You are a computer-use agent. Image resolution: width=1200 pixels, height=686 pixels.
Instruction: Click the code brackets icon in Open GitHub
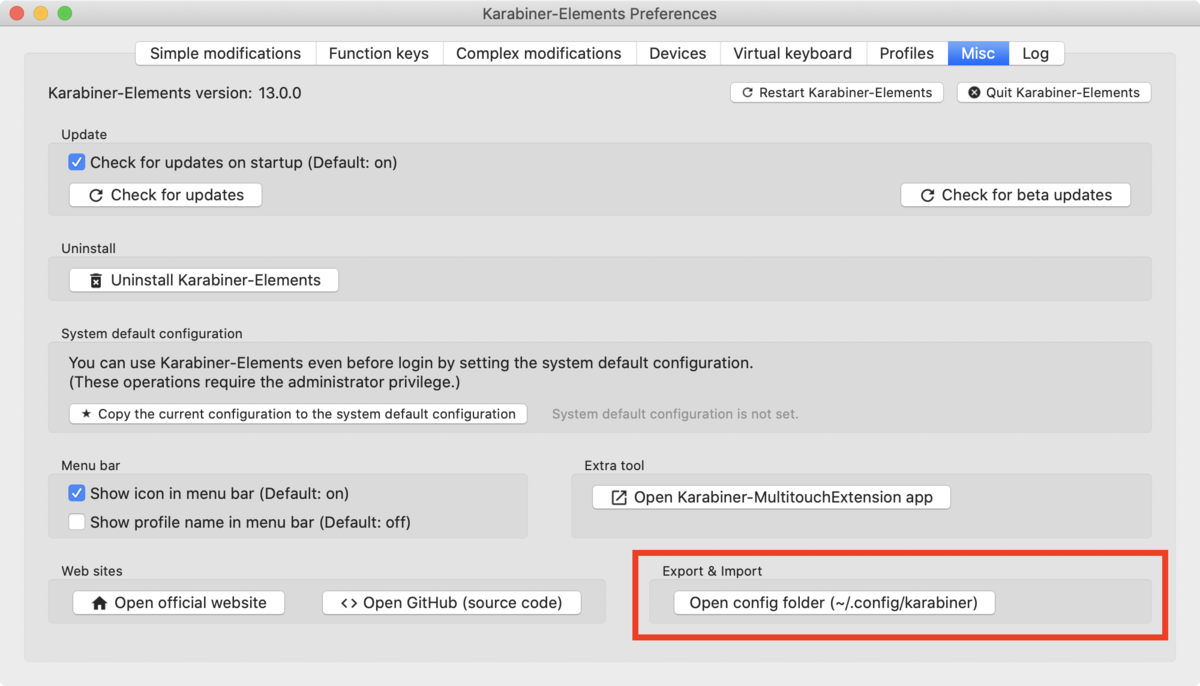pos(349,603)
